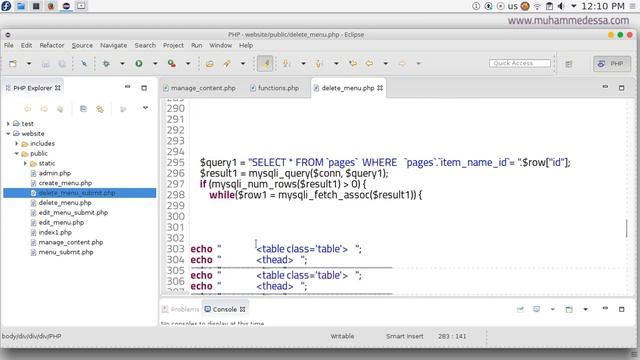The width and height of the screenshot is (640, 360).
Task: Collapse the public folder
Action: (17, 153)
